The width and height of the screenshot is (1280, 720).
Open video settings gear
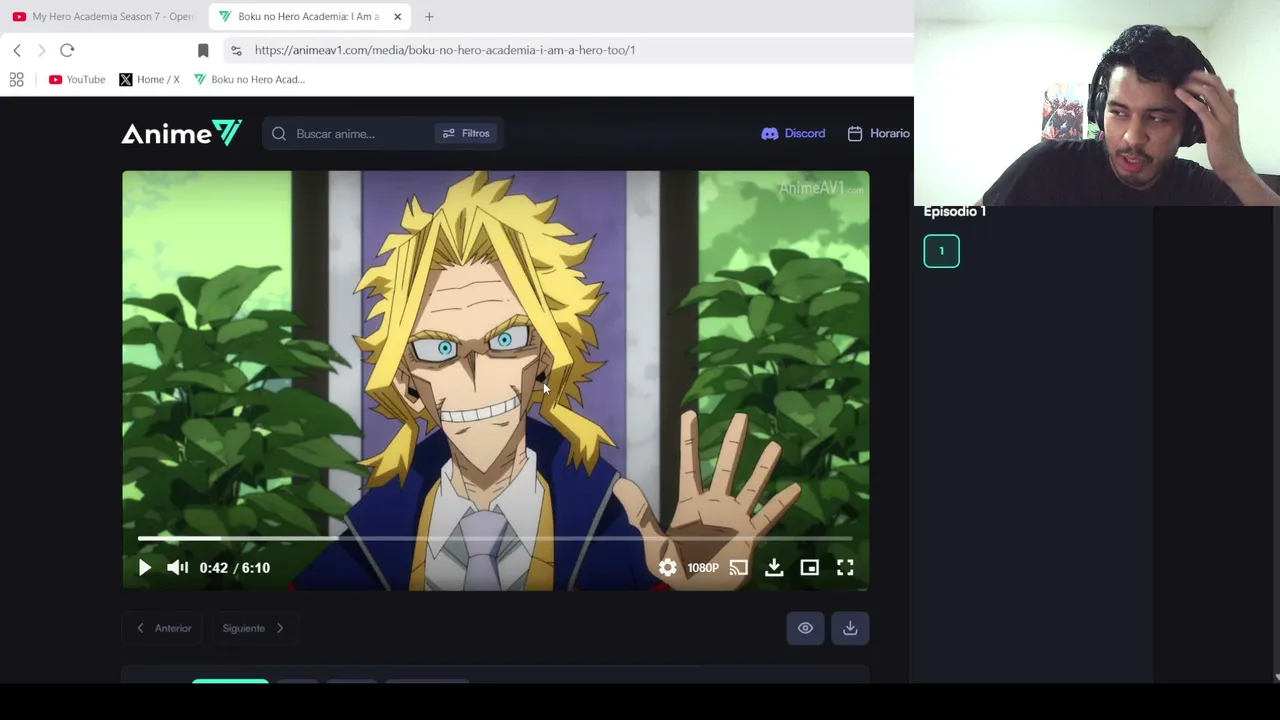(x=667, y=567)
